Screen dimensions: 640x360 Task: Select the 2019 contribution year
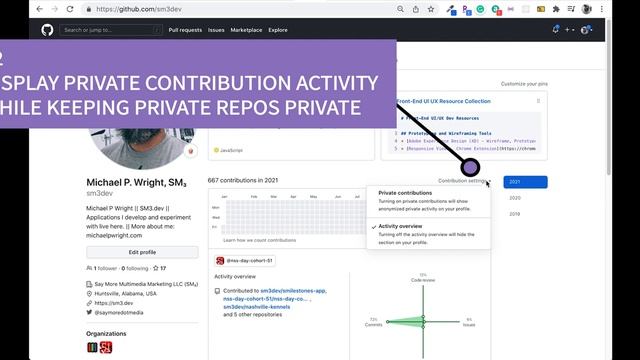(x=515, y=214)
